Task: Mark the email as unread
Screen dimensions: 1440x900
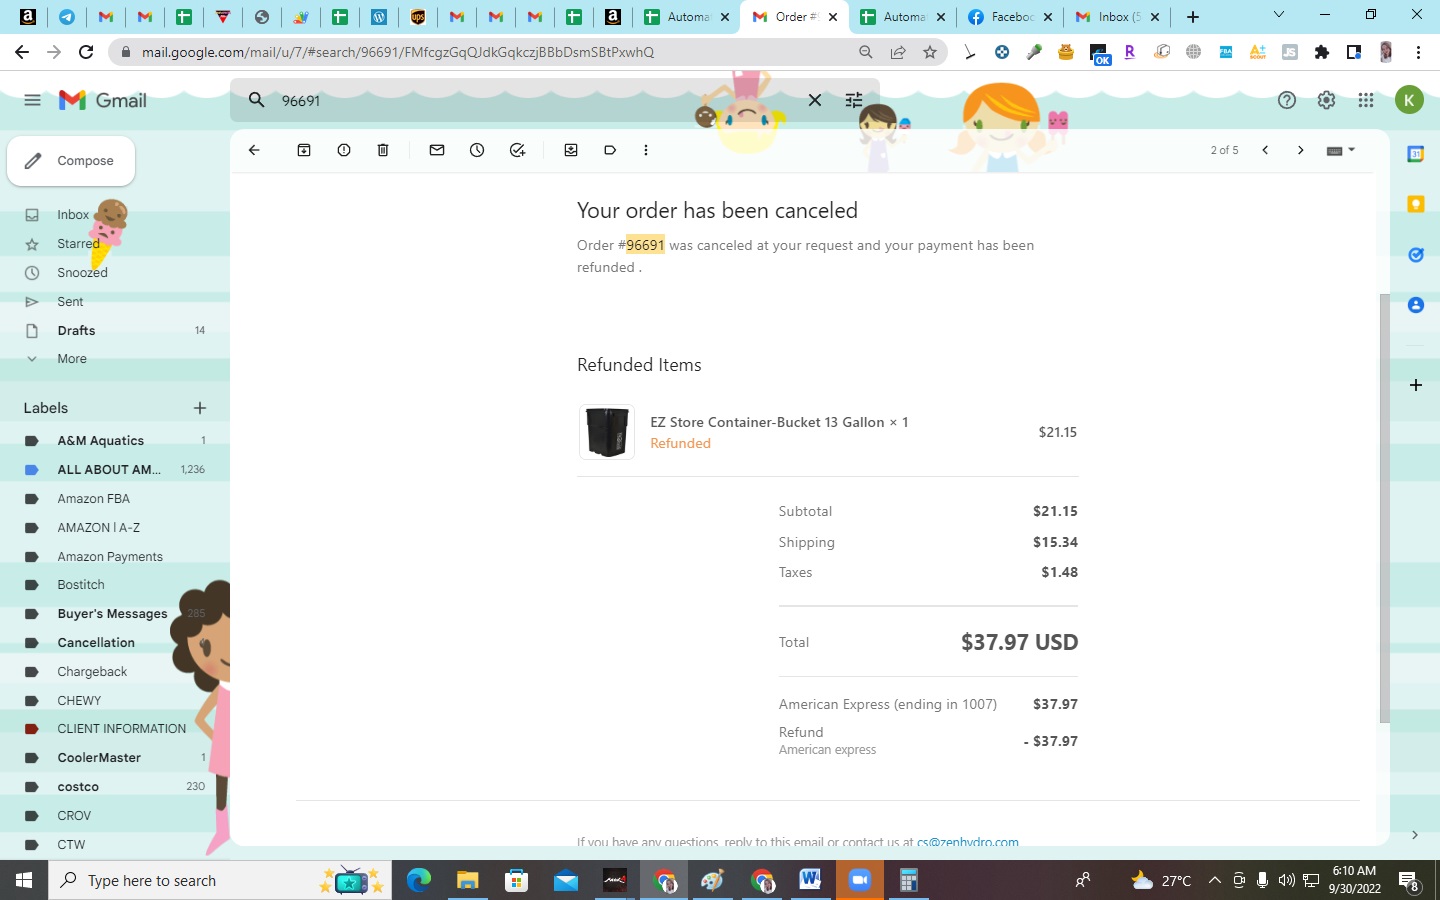Action: pyautogui.click(x=437, y=150)
